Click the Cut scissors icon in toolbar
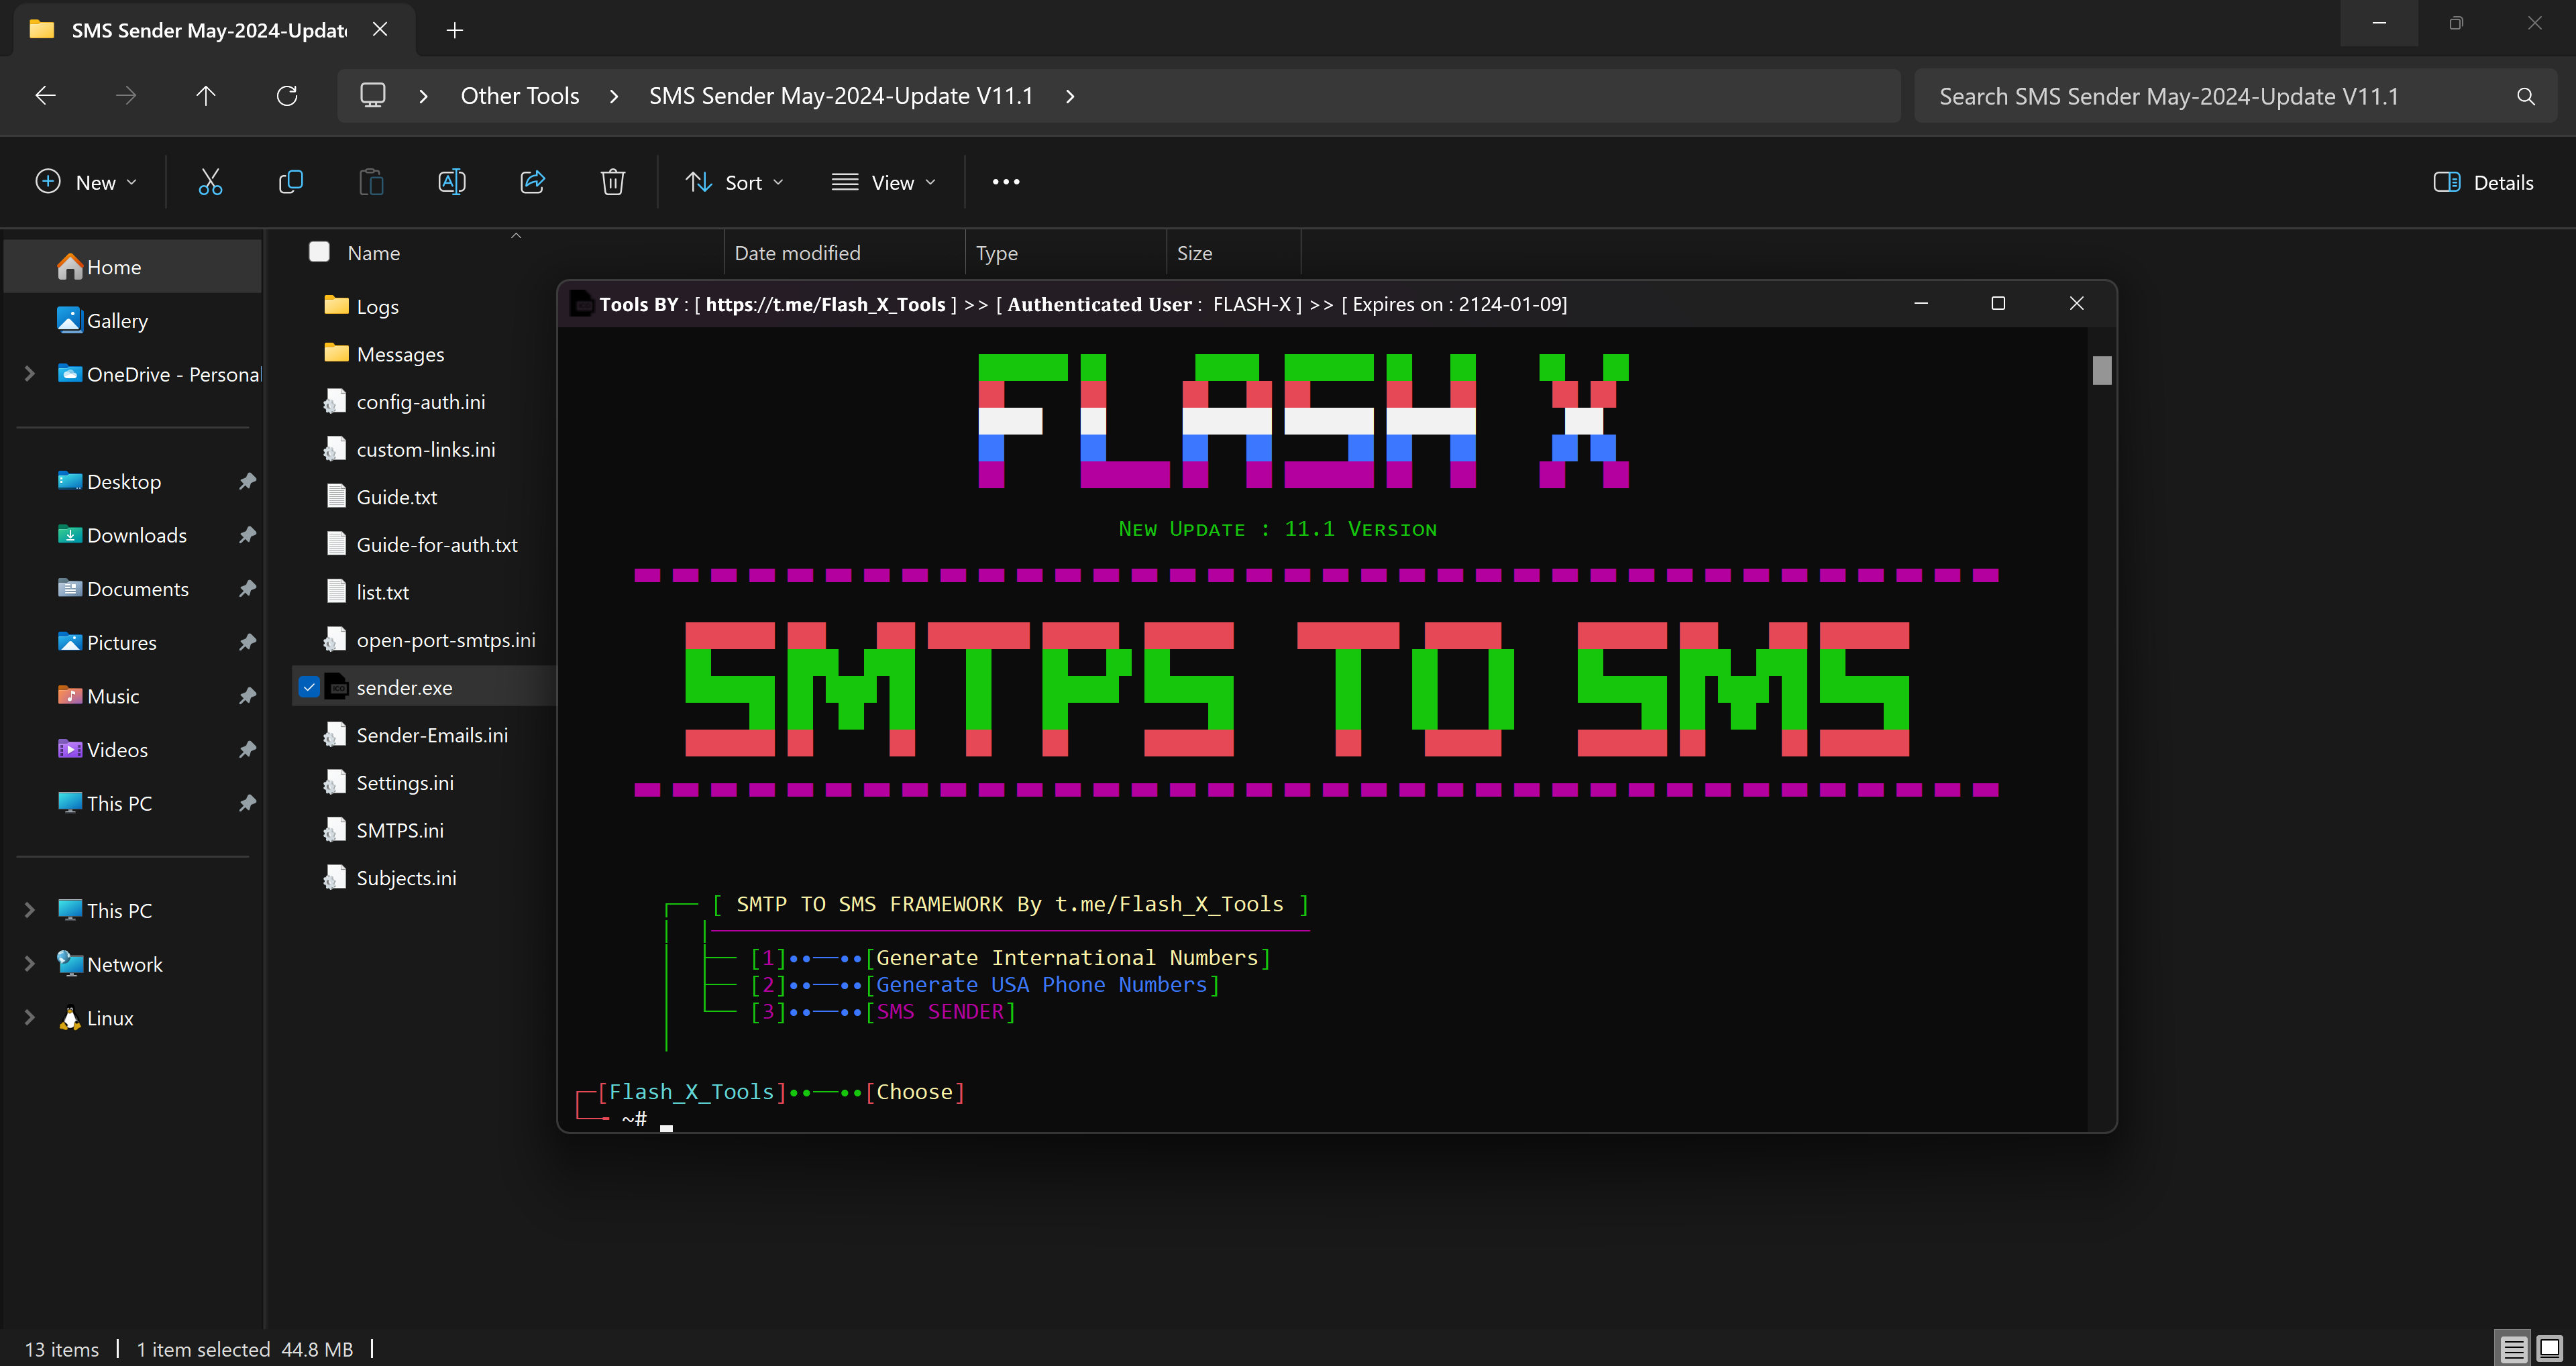The image size is (2576, 1366). click(x=210, y=182)
